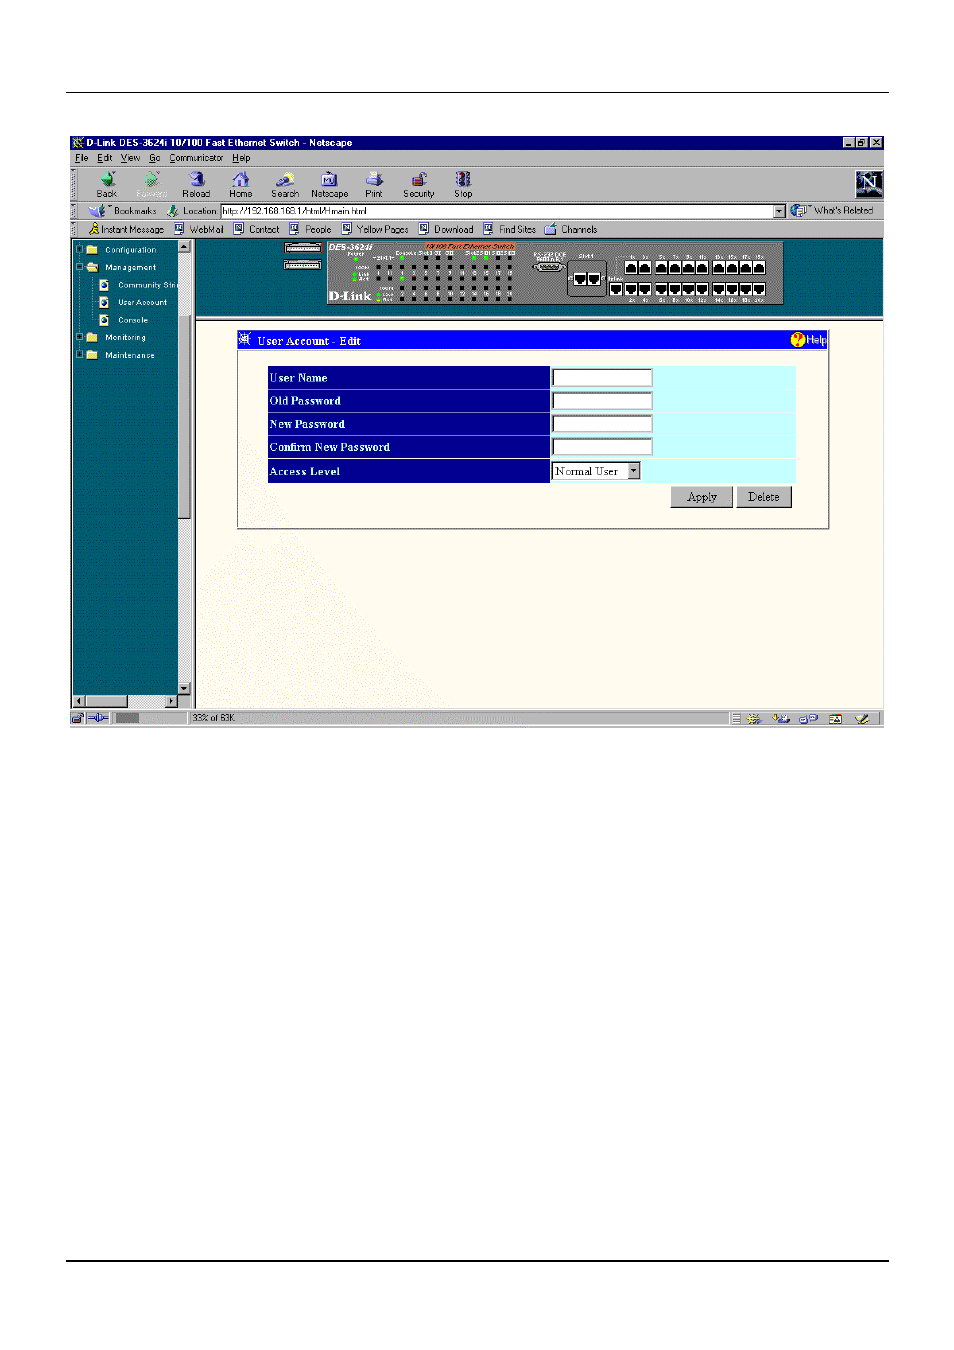Focus the New Password field
The height and width of the screenshot is (1350, 954).
602,423
